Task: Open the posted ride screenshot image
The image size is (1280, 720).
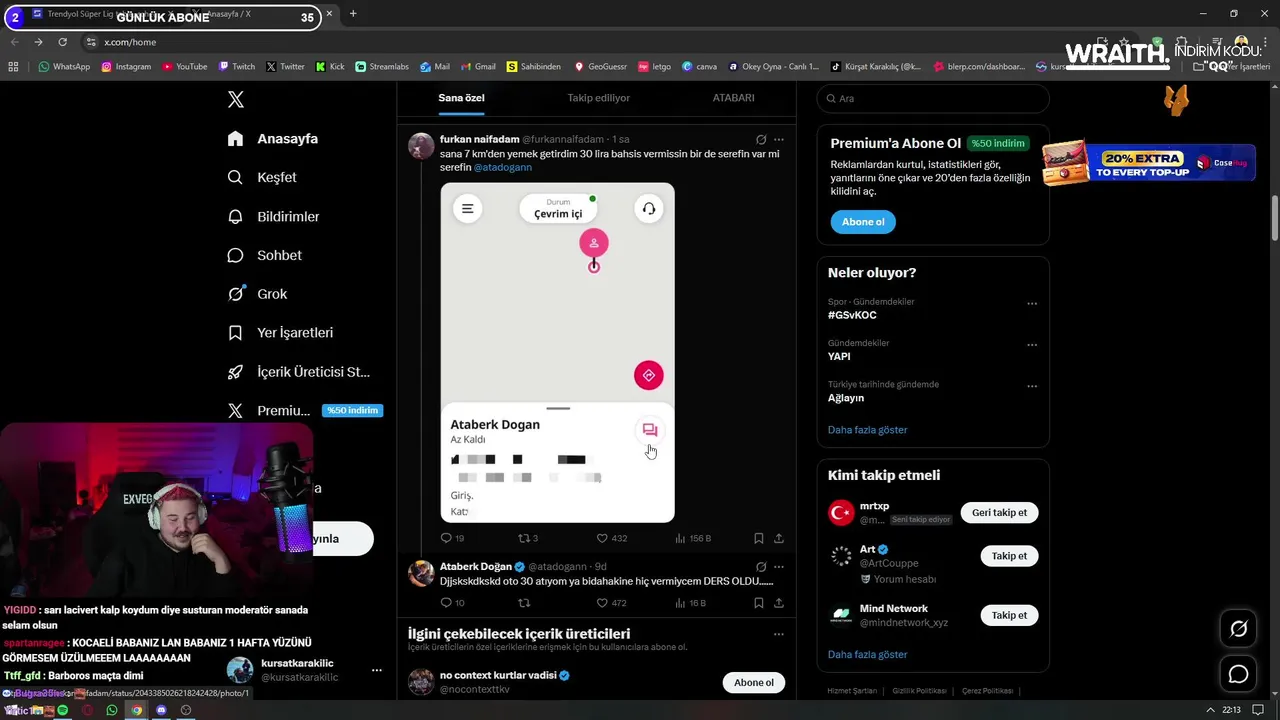Action: [557, 352]
